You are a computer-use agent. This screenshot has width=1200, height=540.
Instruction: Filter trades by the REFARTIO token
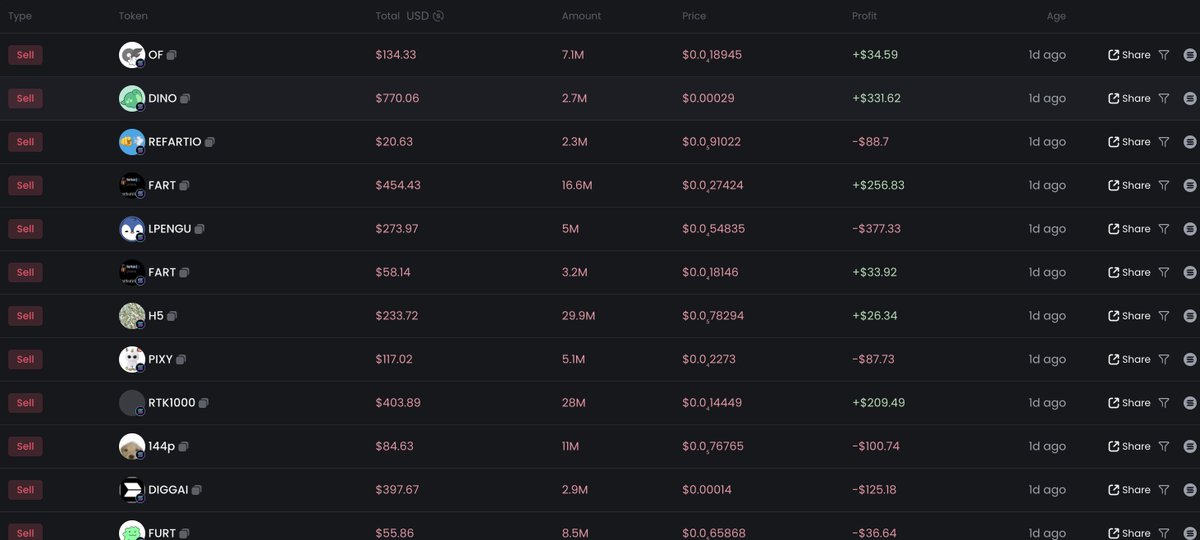pos(1163,142)
